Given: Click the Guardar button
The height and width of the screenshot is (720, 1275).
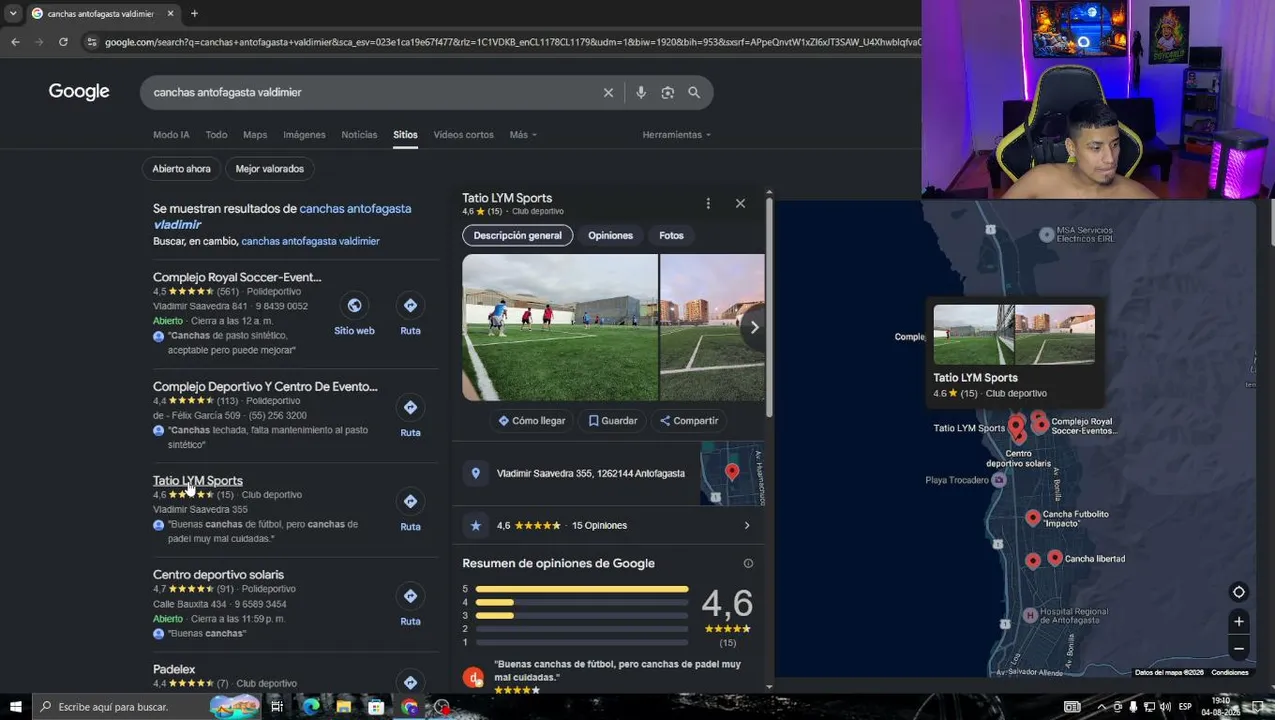Looking at the screenshot, I should pos(613,421).
